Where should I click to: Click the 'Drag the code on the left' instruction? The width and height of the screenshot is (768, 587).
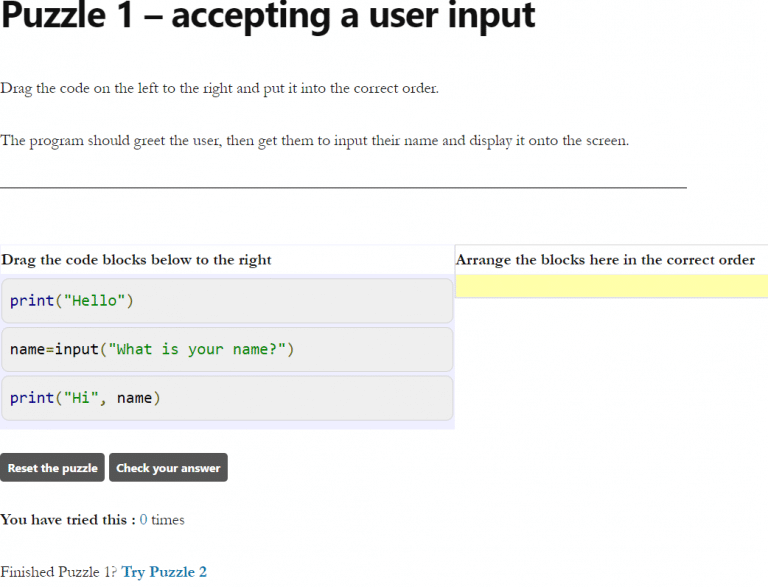pyautogui.click(x=219, y=88)
